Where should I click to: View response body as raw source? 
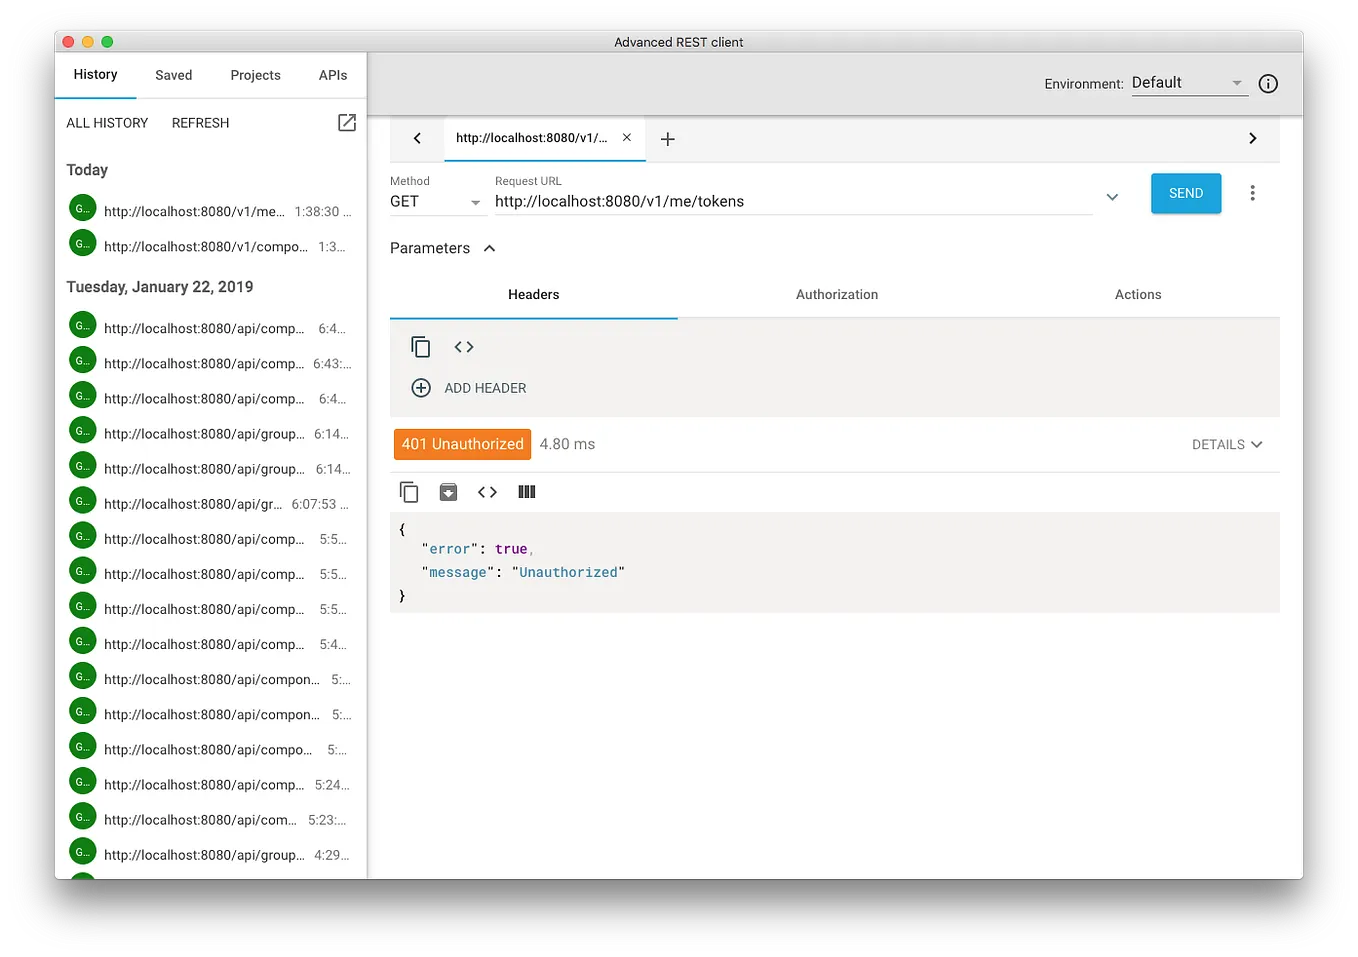tap(487, 491)
